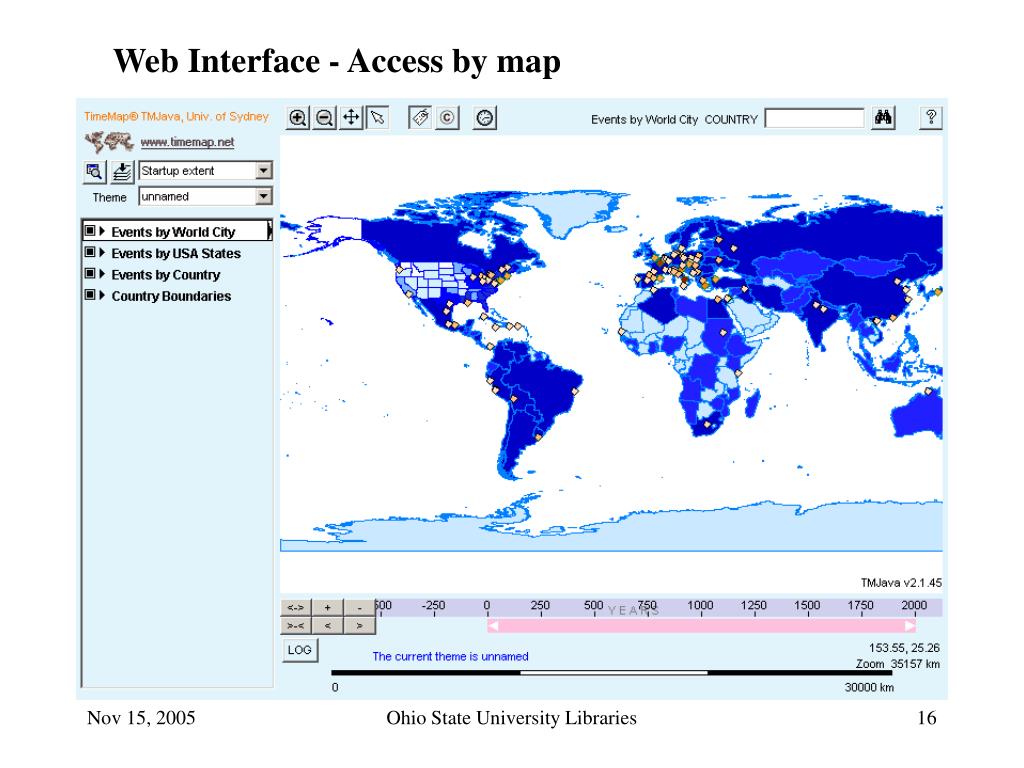Select Events by Country layer label
The image size is (1024, 768).
point(165,275)
